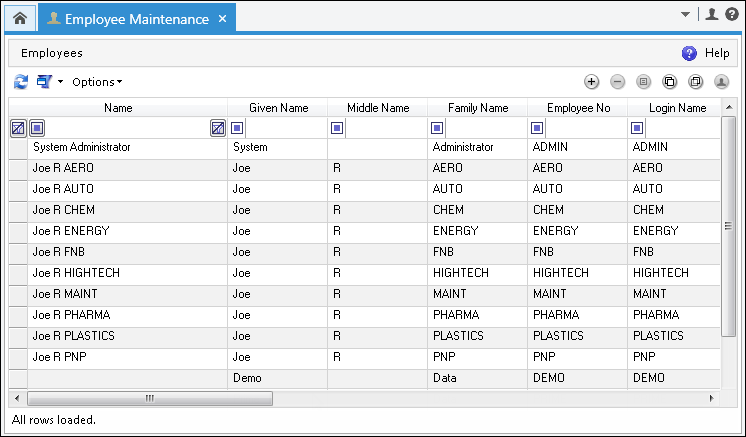This screenshot has height=437, width=746.
Task: Click the duplicate windows icon button
Action: 696,82
